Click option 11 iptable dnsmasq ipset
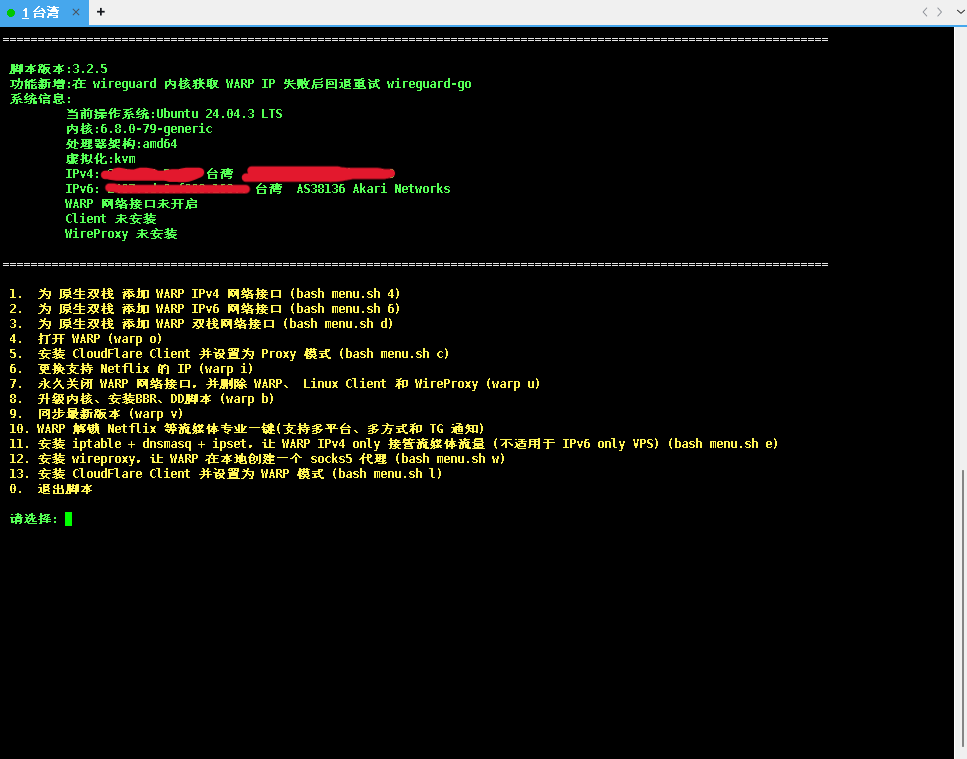The width and height of the screenshot is (967, 759). click(x=393, y=443)
